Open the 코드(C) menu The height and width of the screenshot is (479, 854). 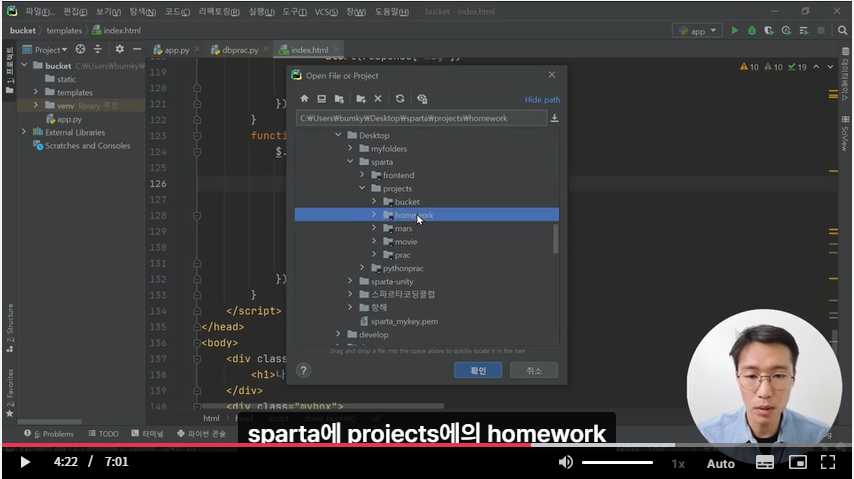click(x=177, y=11)
